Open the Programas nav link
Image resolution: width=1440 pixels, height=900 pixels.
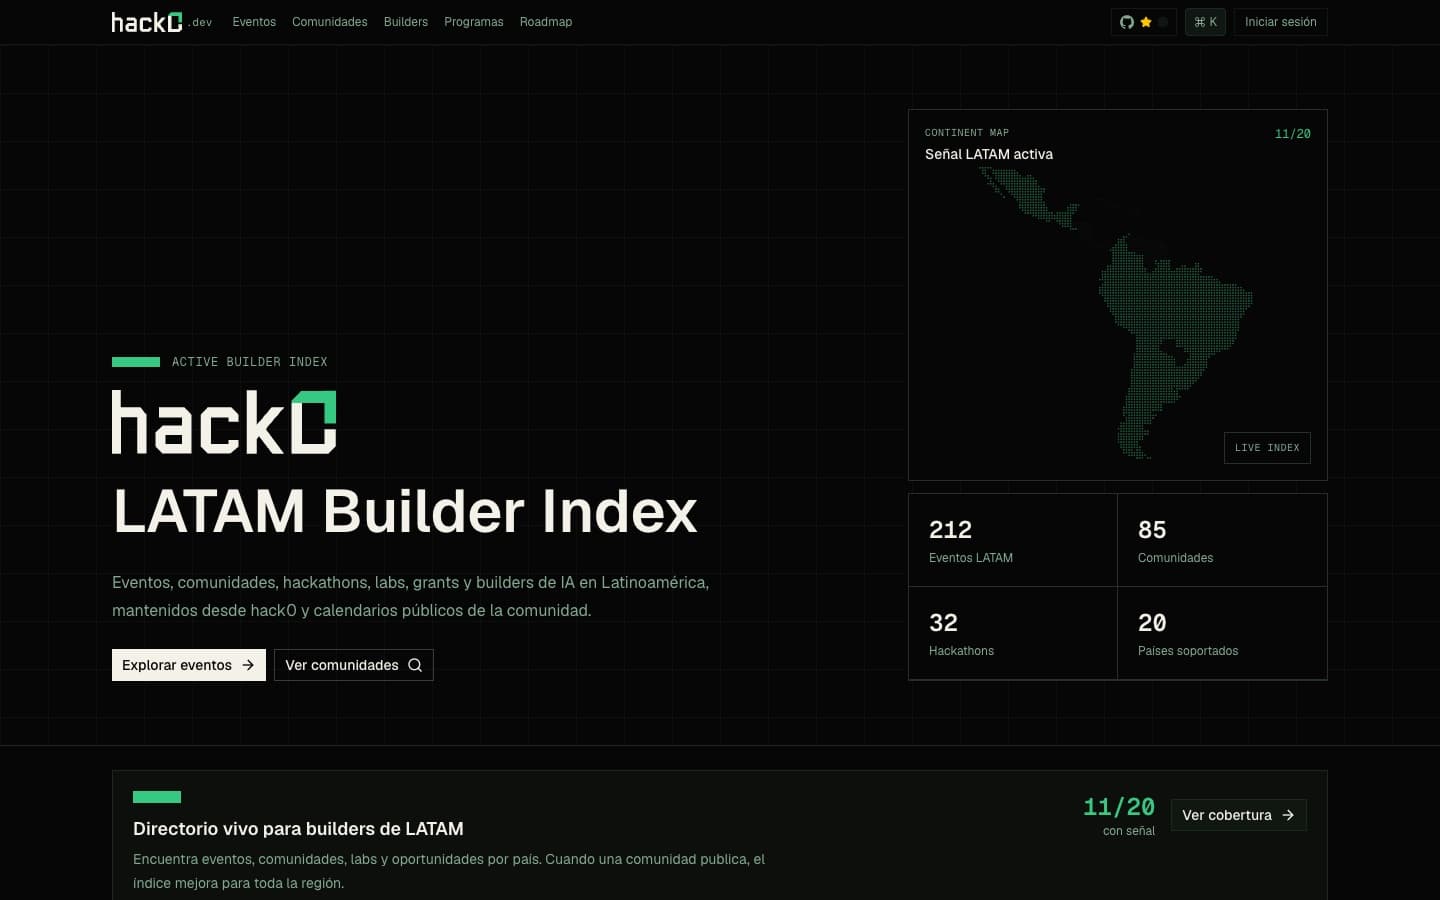click(474, 22)
